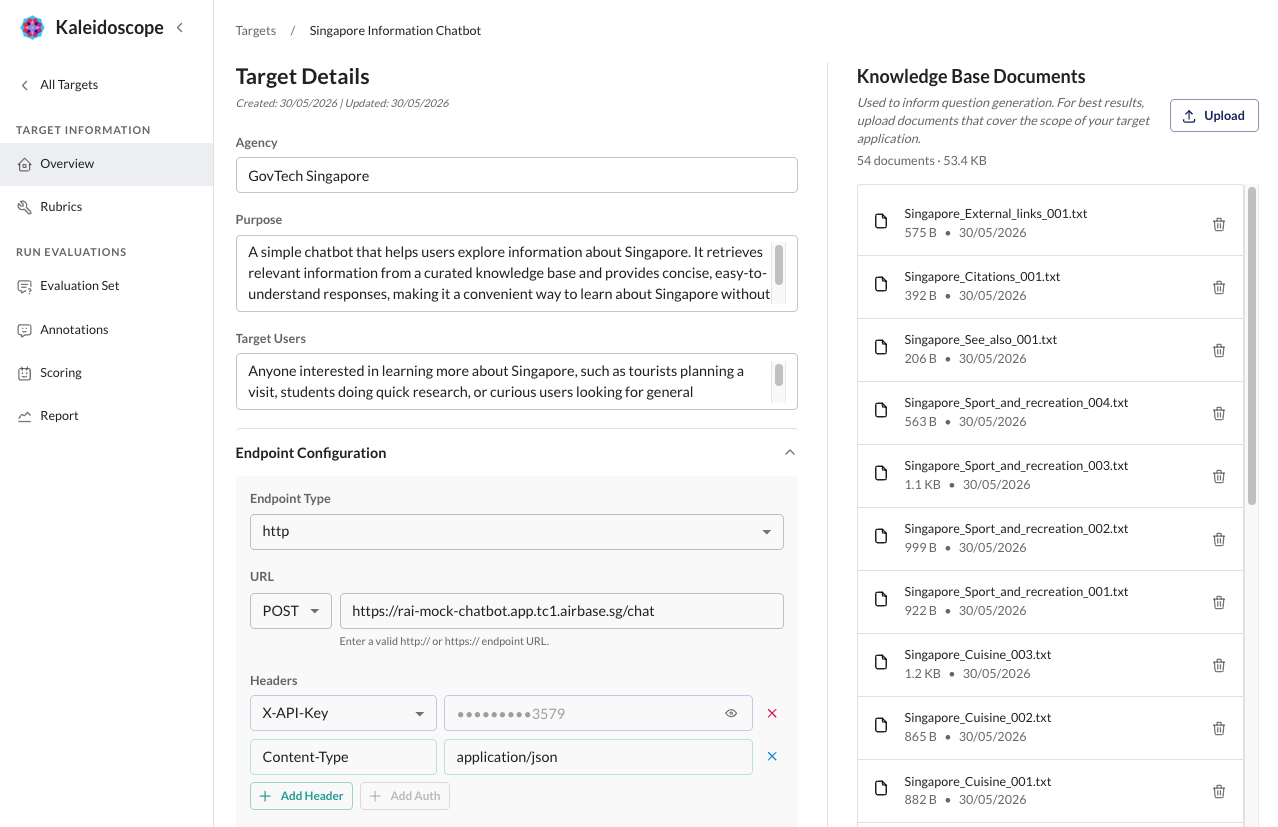Image resolution: width=1278 pixels, height=827 pixels.
Task: Delete Singapore_Cuisine_003.txt with trash icon
Action: [x=1219, y=665]
